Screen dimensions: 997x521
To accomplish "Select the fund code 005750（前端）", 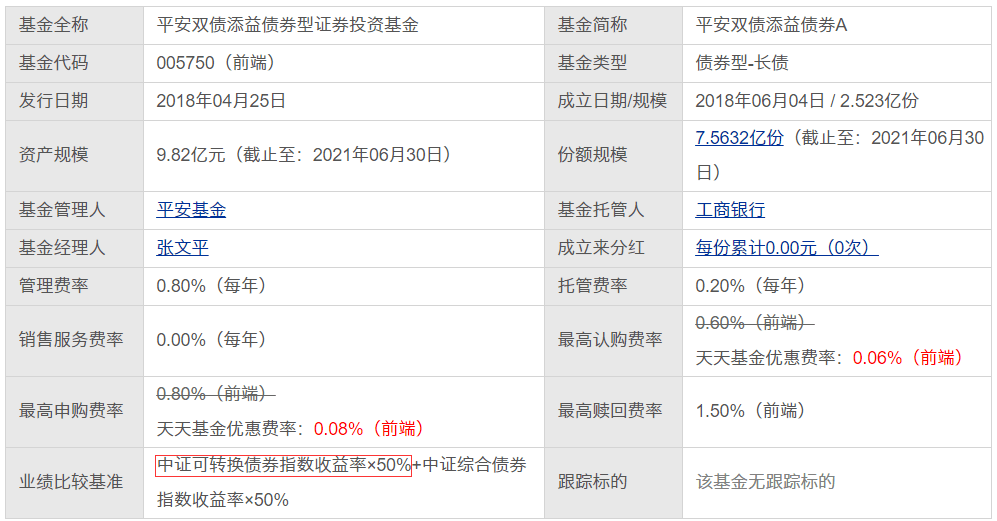I will coord(216,62).
